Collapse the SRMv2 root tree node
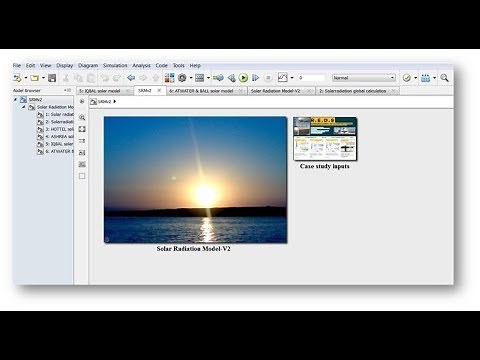This screenshot has width=480, height=360. point(15,99)
